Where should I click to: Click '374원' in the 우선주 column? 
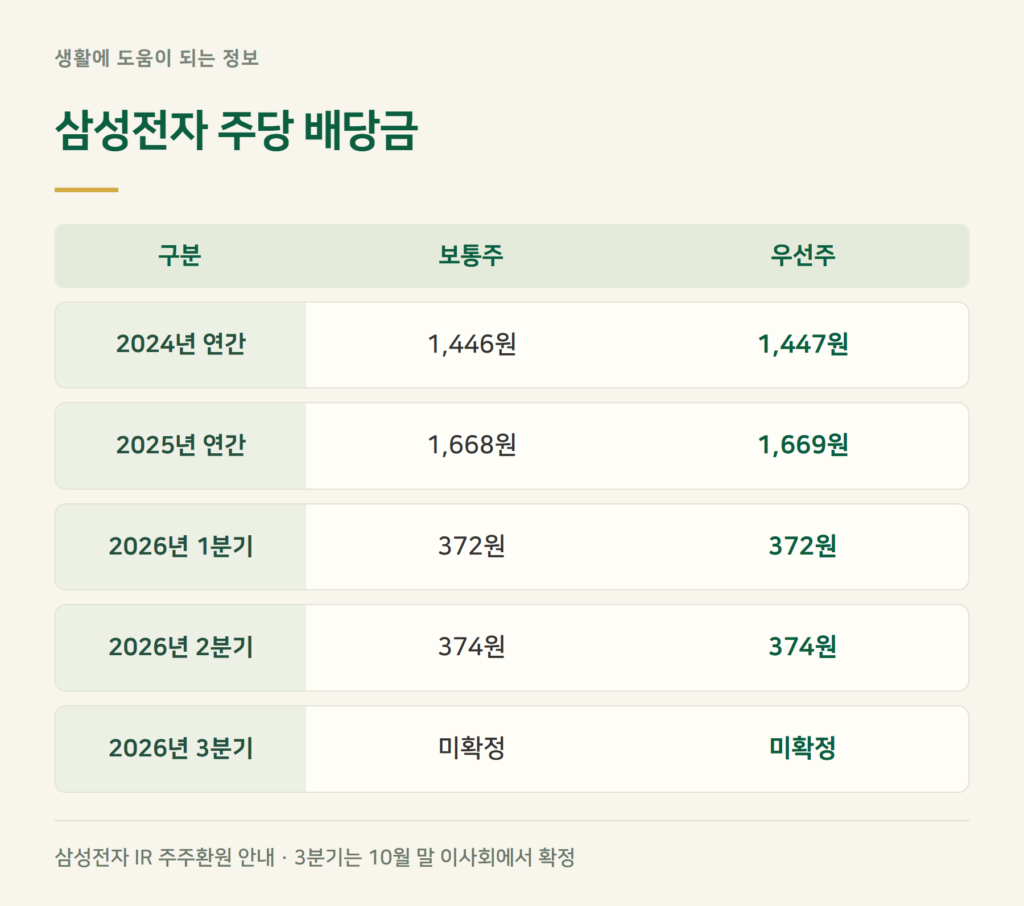point(803,647)
